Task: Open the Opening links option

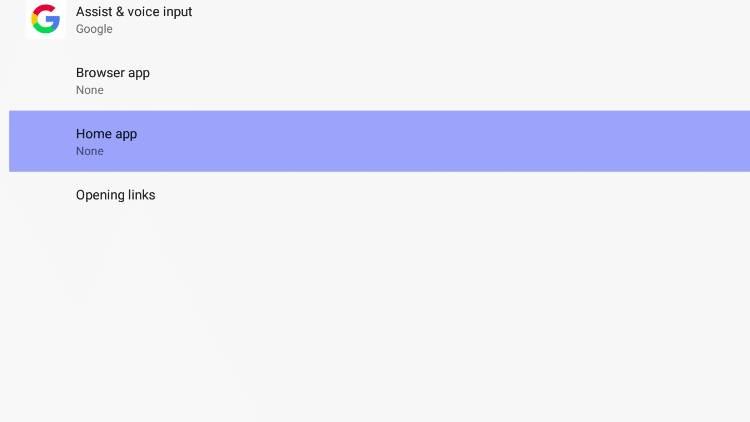Action: coord(379,195)
